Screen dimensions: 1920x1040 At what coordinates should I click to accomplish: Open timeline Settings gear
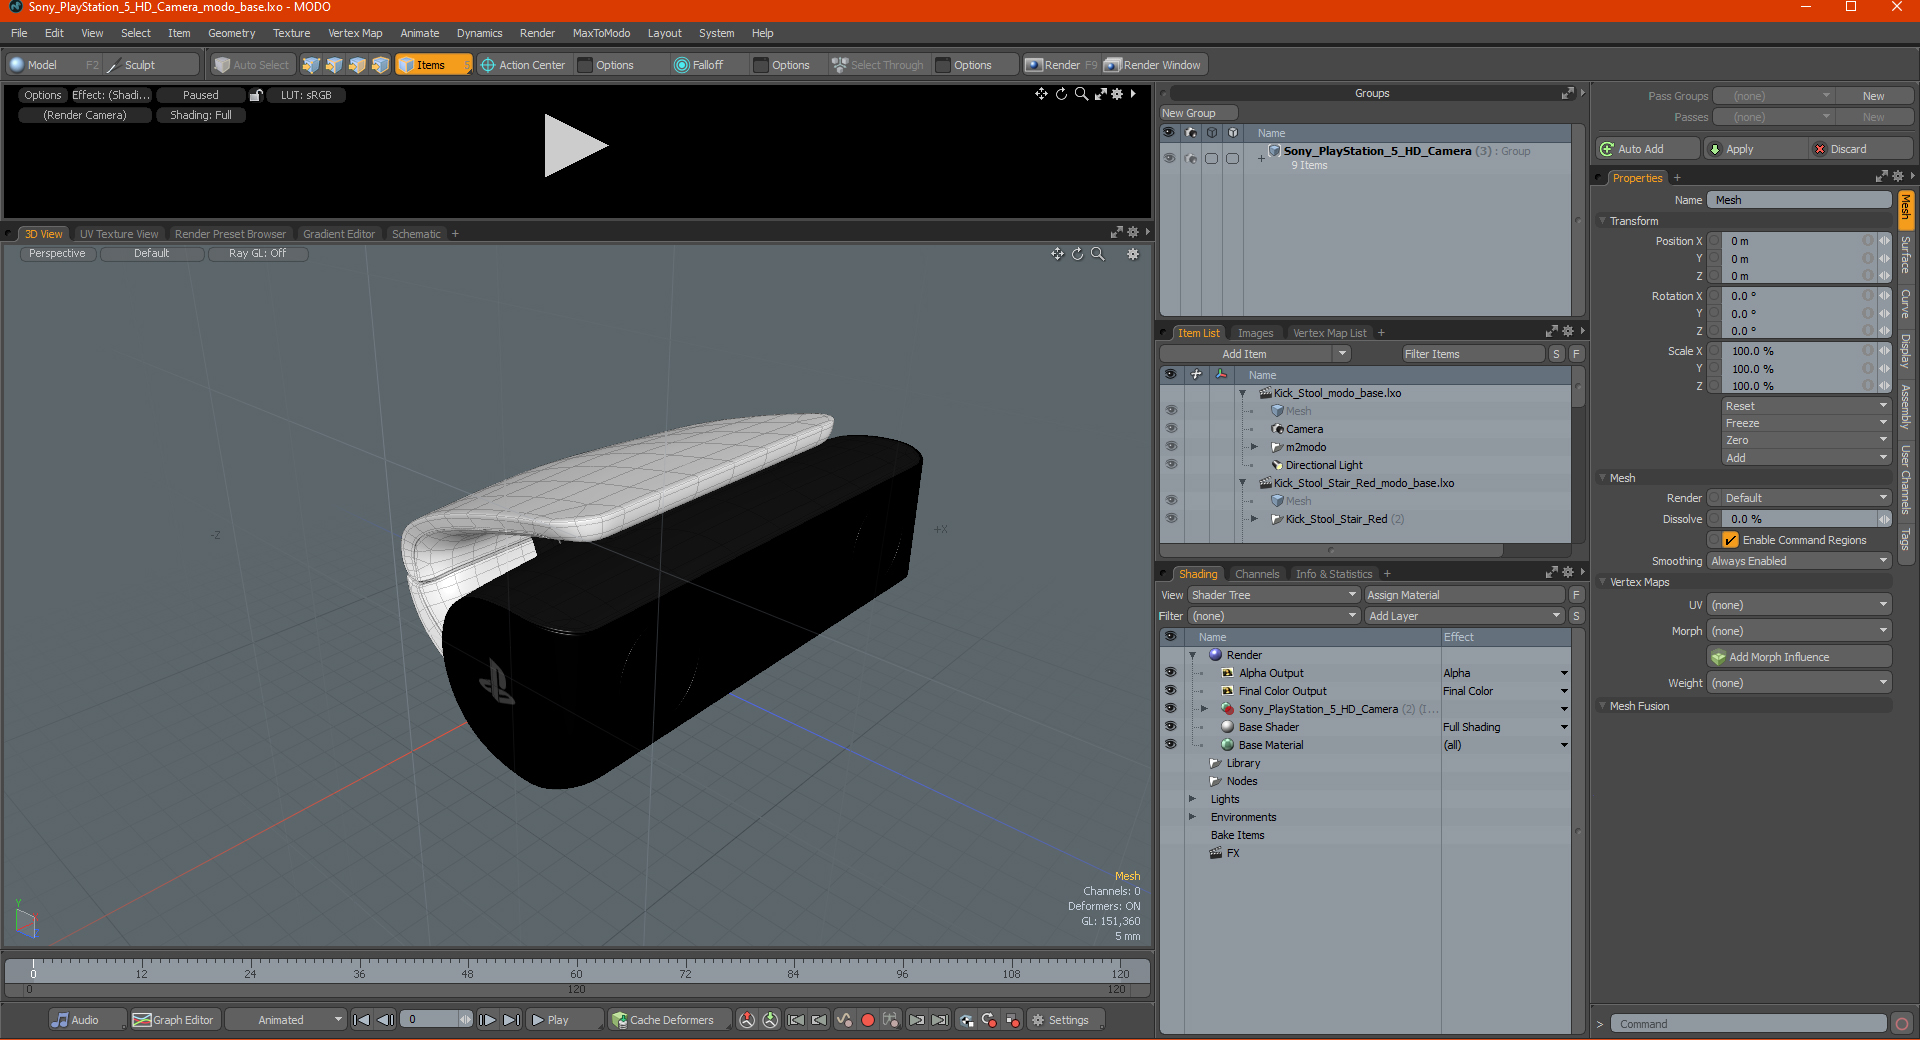point(1066,1020)
